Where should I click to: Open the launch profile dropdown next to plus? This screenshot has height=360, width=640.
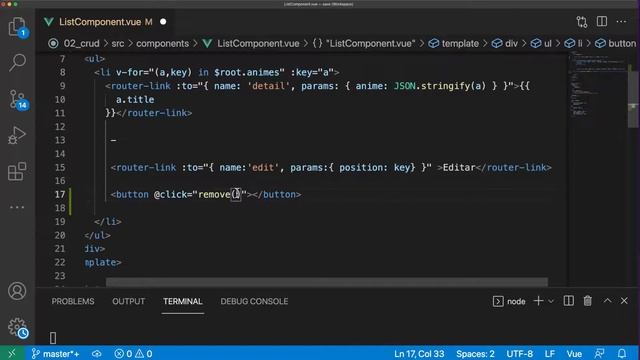[551, 301]
